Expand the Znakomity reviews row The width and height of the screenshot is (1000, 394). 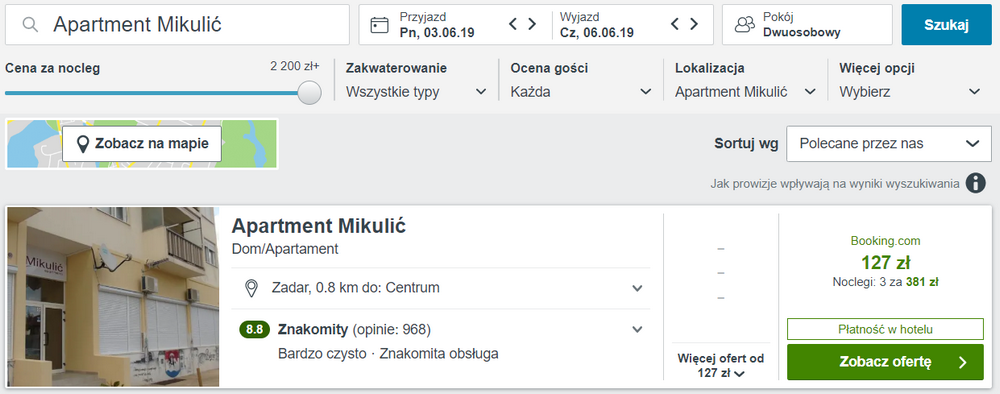click(x=441, y=330)
